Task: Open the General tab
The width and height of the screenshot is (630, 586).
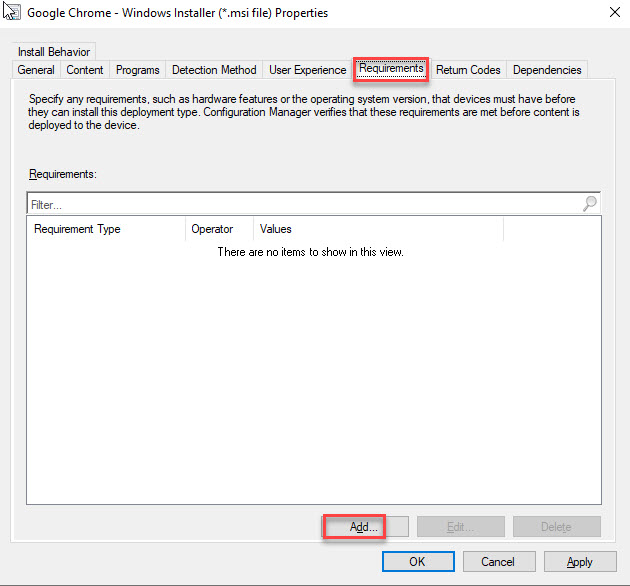Action: [36, 70]
